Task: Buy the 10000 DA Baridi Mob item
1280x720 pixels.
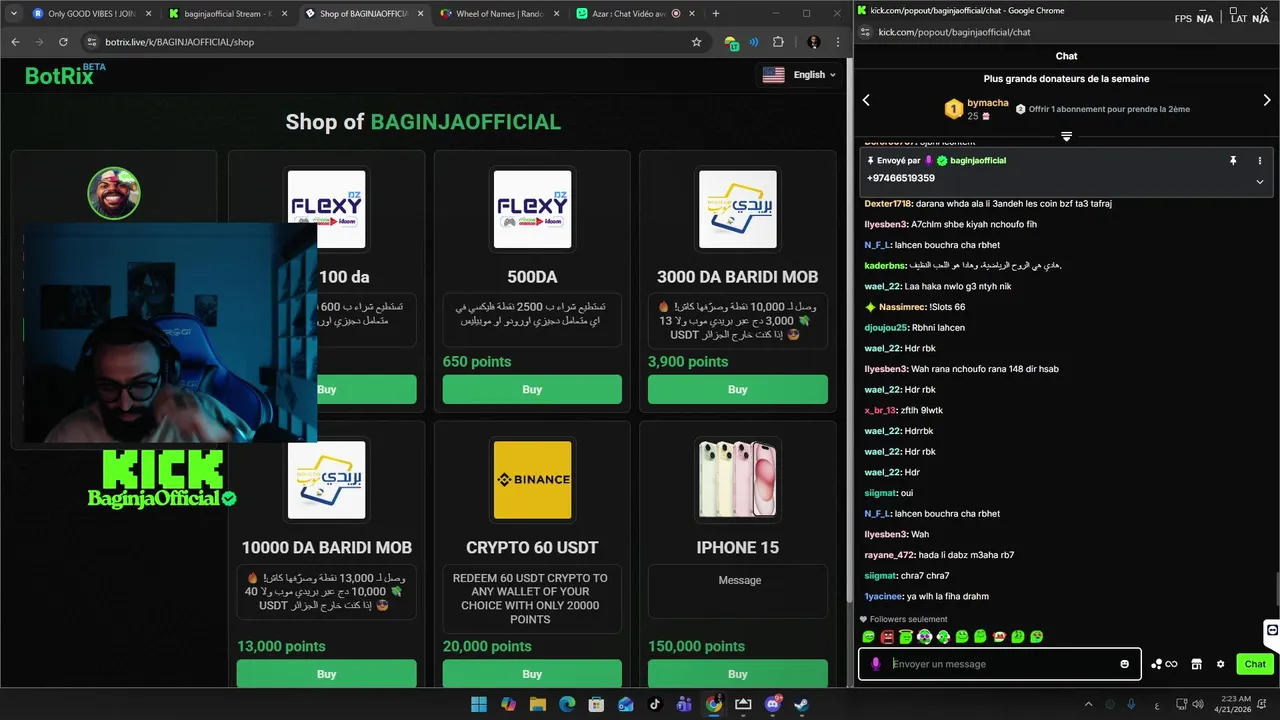Action: tap(326, 673)
